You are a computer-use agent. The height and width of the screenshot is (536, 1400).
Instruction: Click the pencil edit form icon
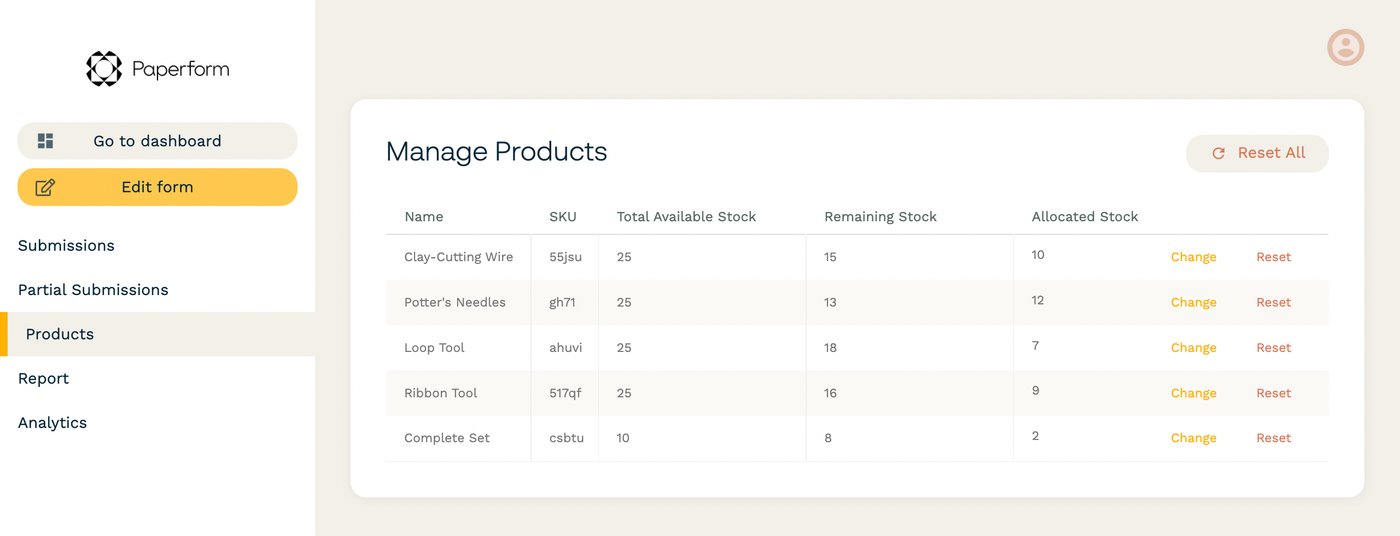[x=45, y=187]
